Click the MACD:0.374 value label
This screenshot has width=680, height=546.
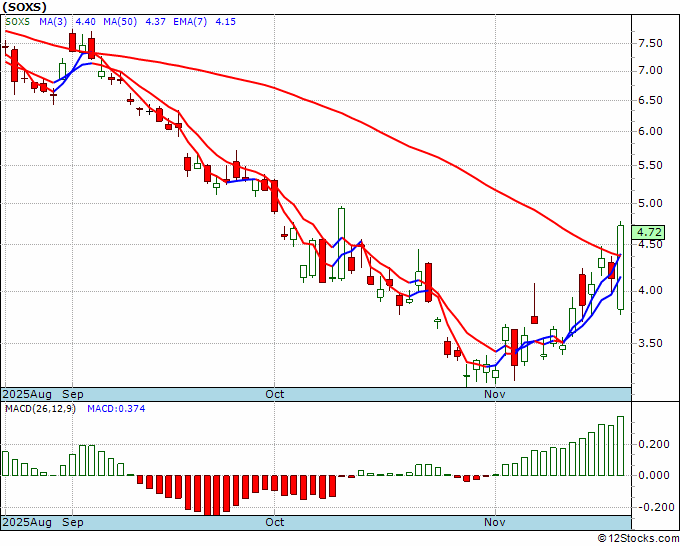116,409
